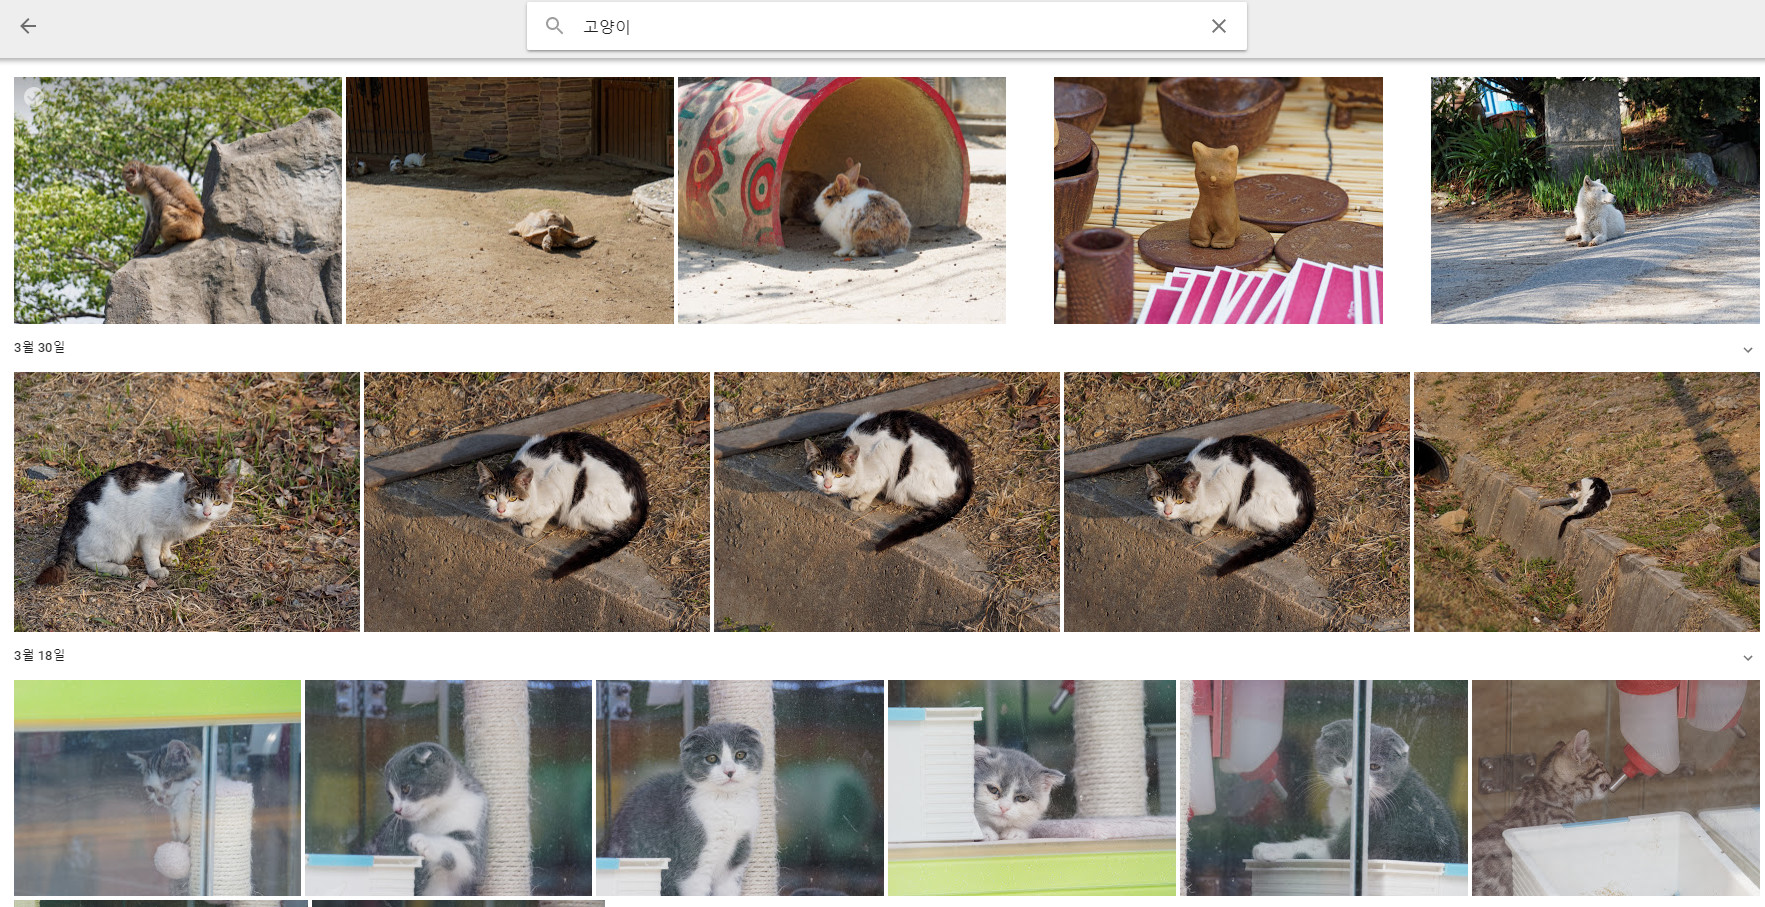The width and height of the screenshot is (1765, 907).
Task: Open the rabbit in painted tunnel photo
Action: pyautogui.click(x=842, y=200)
